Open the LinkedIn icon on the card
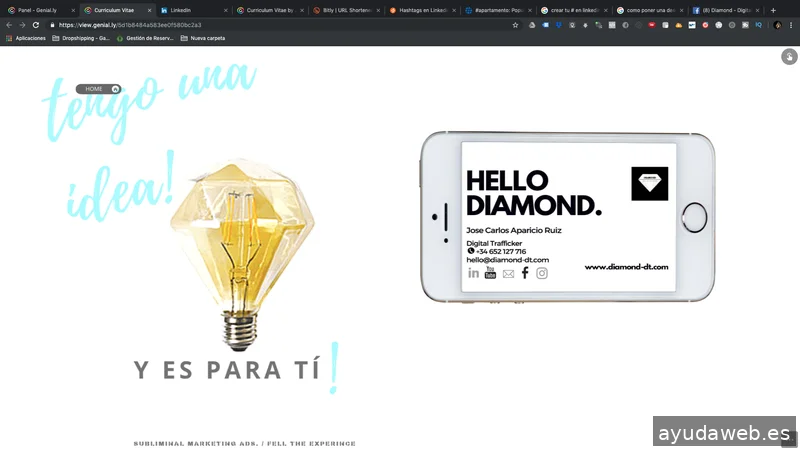 click(x=473, y=273)
